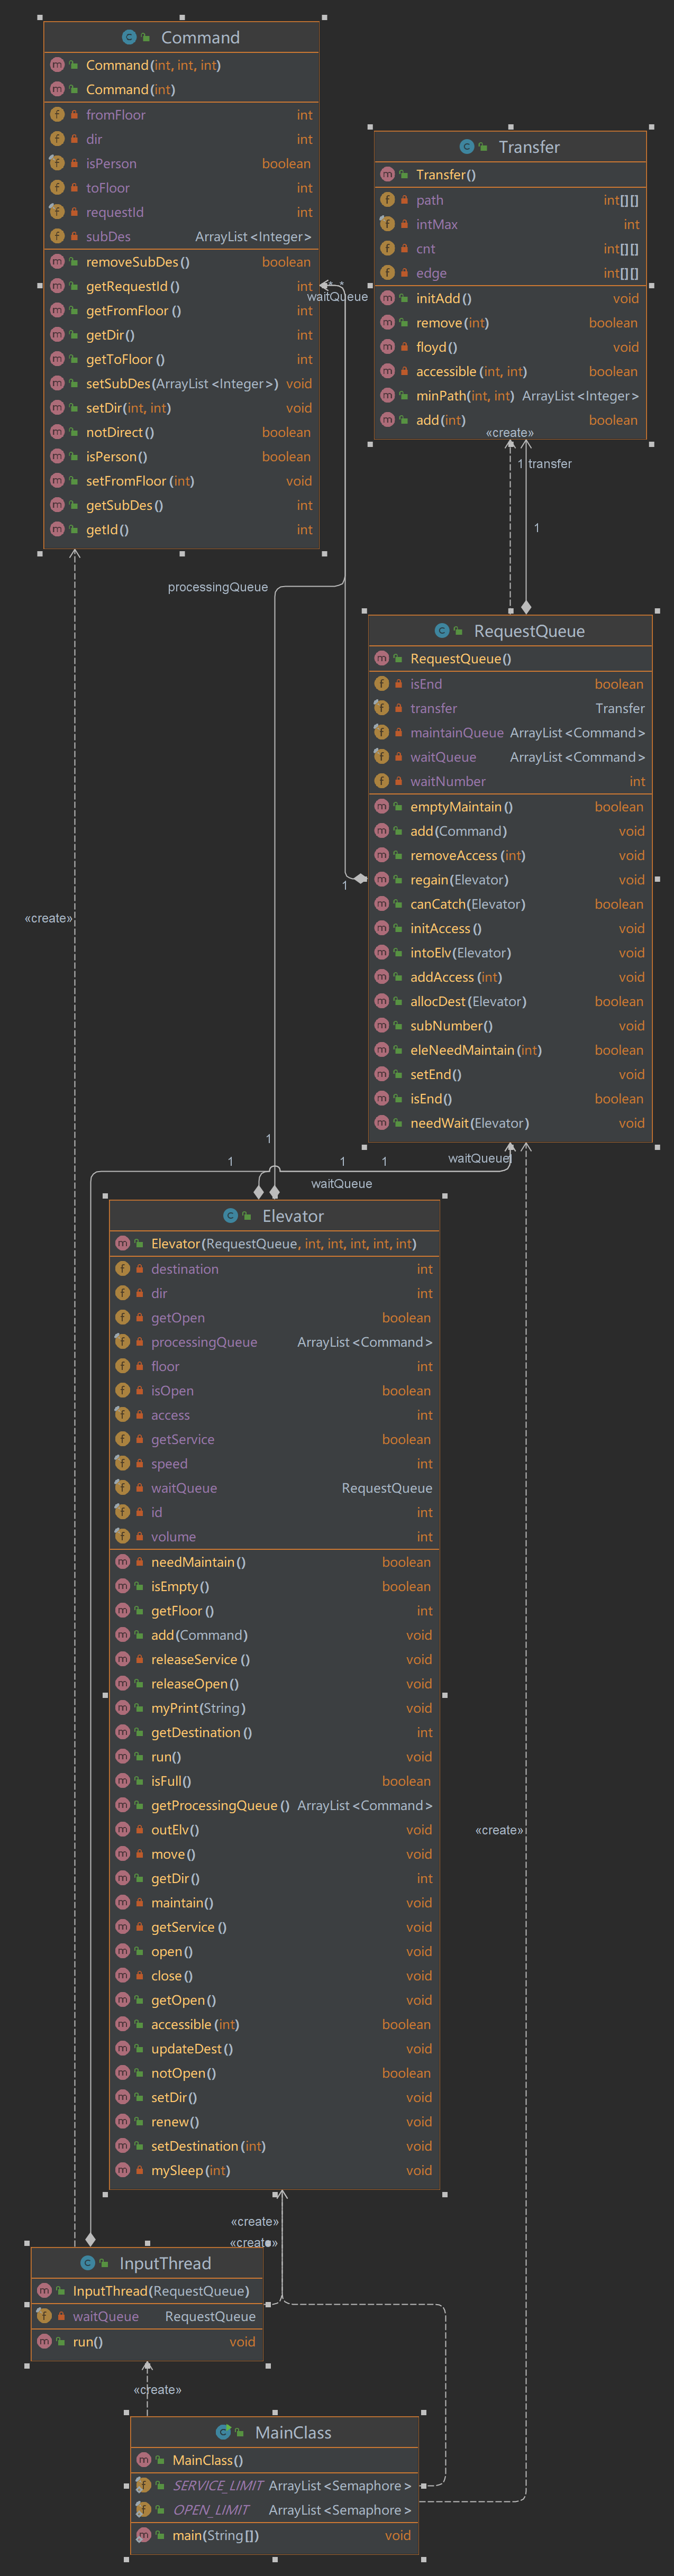The width and height of the screenshot is (674, 2576).
Task: Select the constructor icon beside Transfer()
Action: (x=387, y=174)
